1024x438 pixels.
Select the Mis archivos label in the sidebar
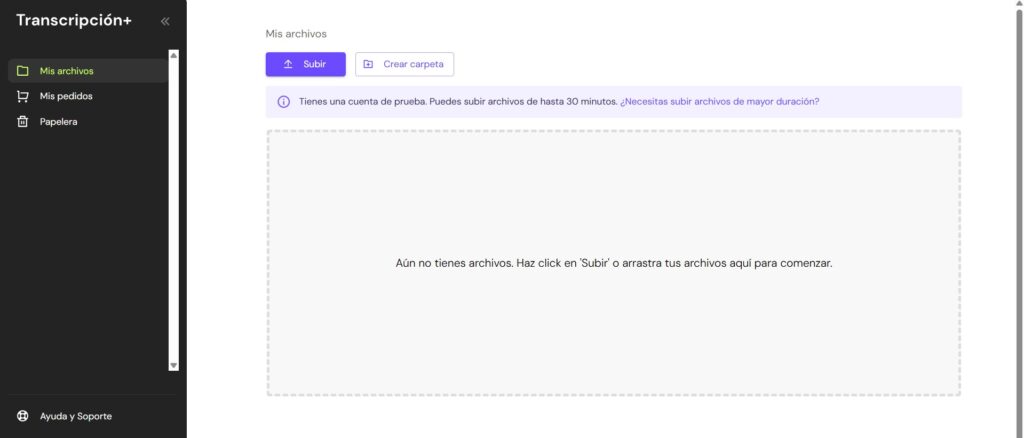[67, 71]
